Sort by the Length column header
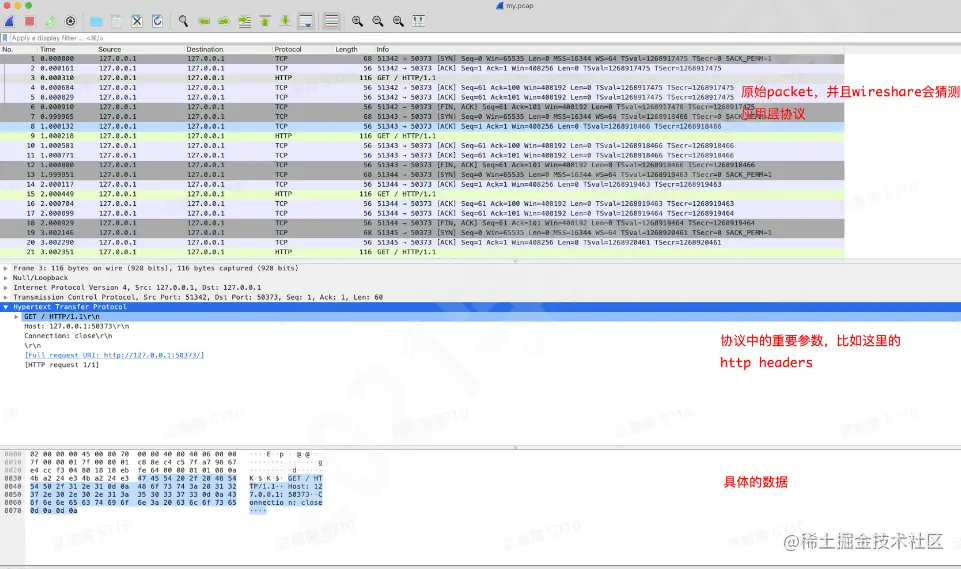 [x=346, y=49]
